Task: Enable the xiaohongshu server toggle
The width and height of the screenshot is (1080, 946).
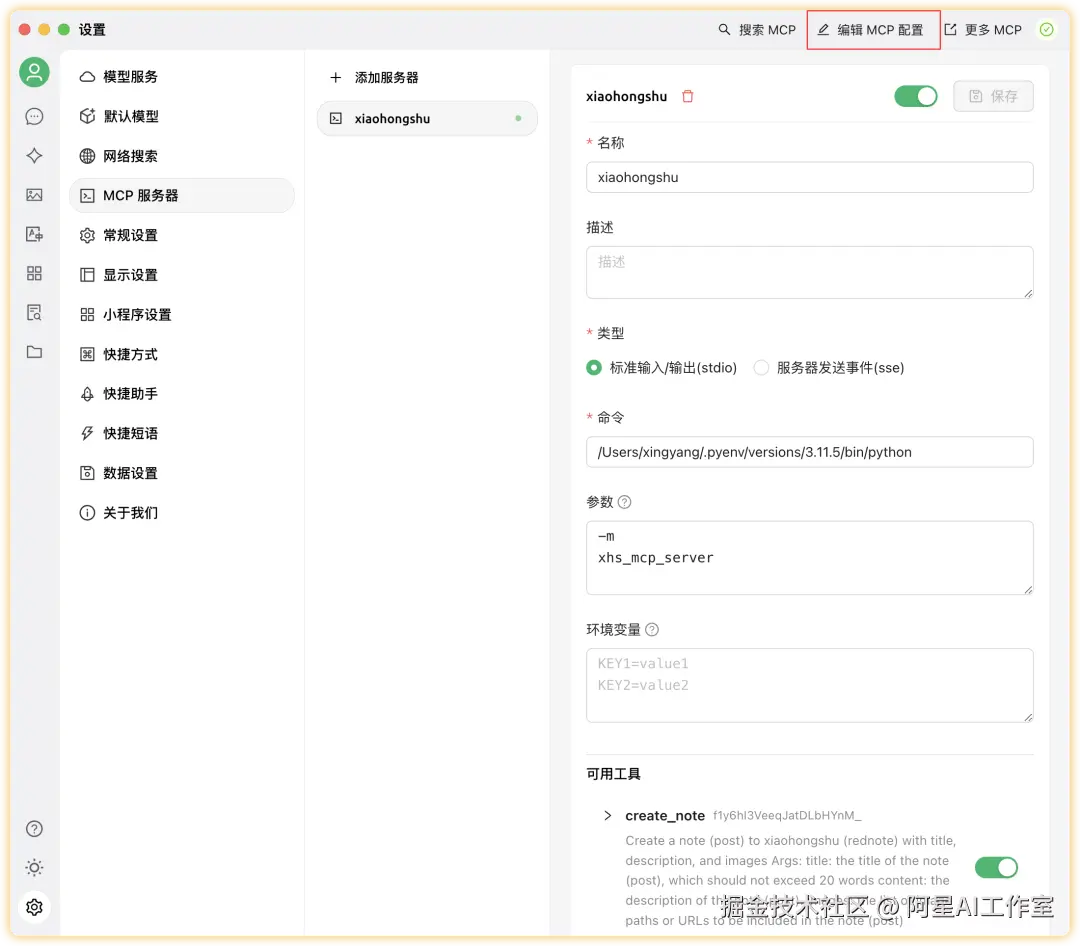Action: pos(915,96)
